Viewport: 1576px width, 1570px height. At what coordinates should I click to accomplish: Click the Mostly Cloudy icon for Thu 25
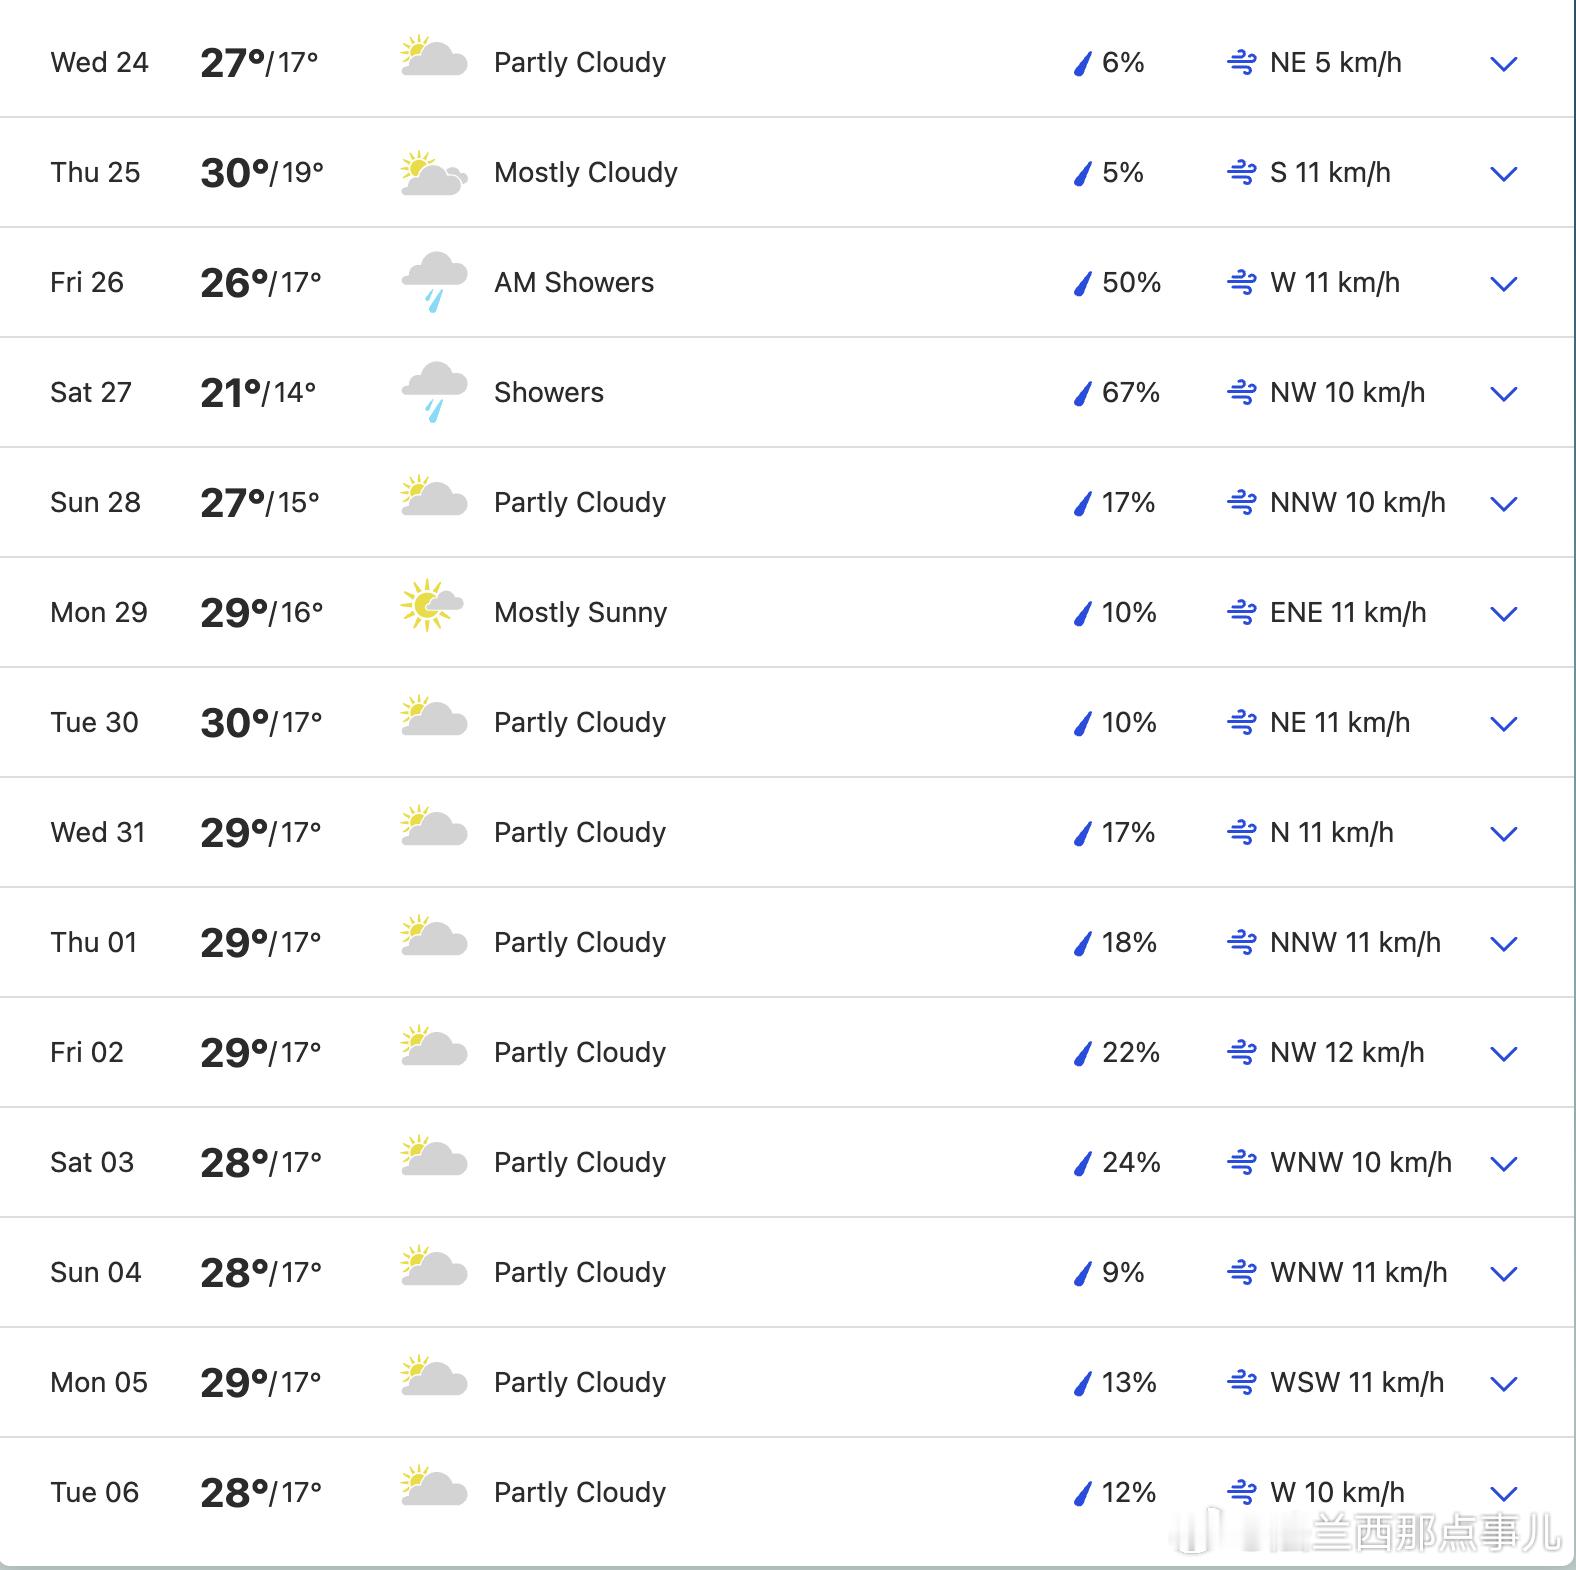coord(433,174)
